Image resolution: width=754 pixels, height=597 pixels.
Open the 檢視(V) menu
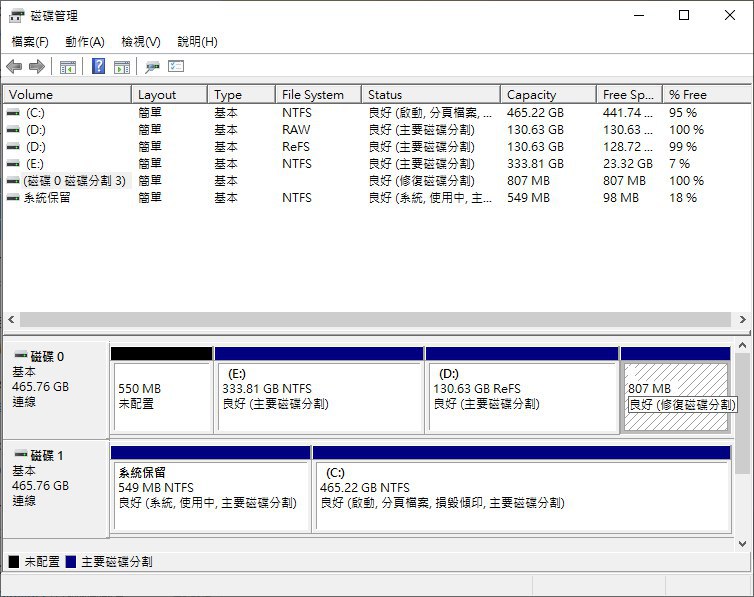pos(141,42)
